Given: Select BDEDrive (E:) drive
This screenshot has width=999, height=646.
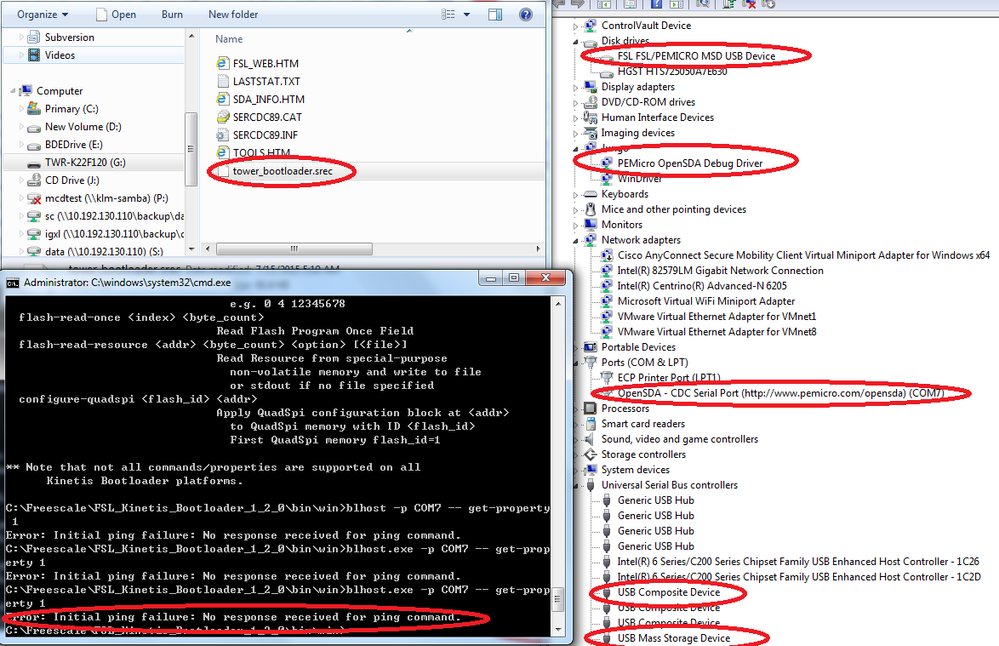Looking at the screenshot, I should (73, 144).
